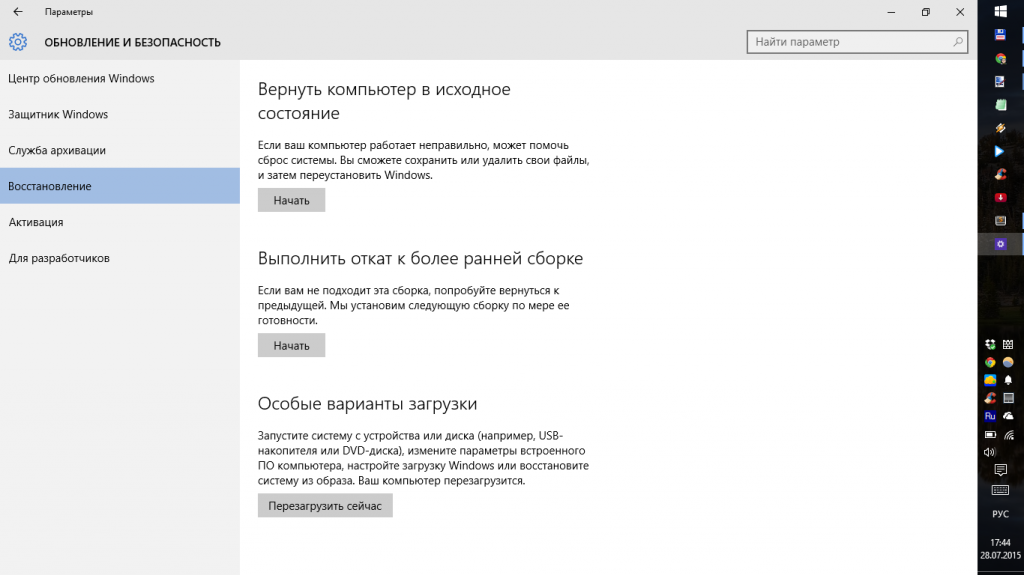The height and width of the screenshot is (575, 1024).
Task: Open the picture-frame taskbar app
Action: 1000,221
